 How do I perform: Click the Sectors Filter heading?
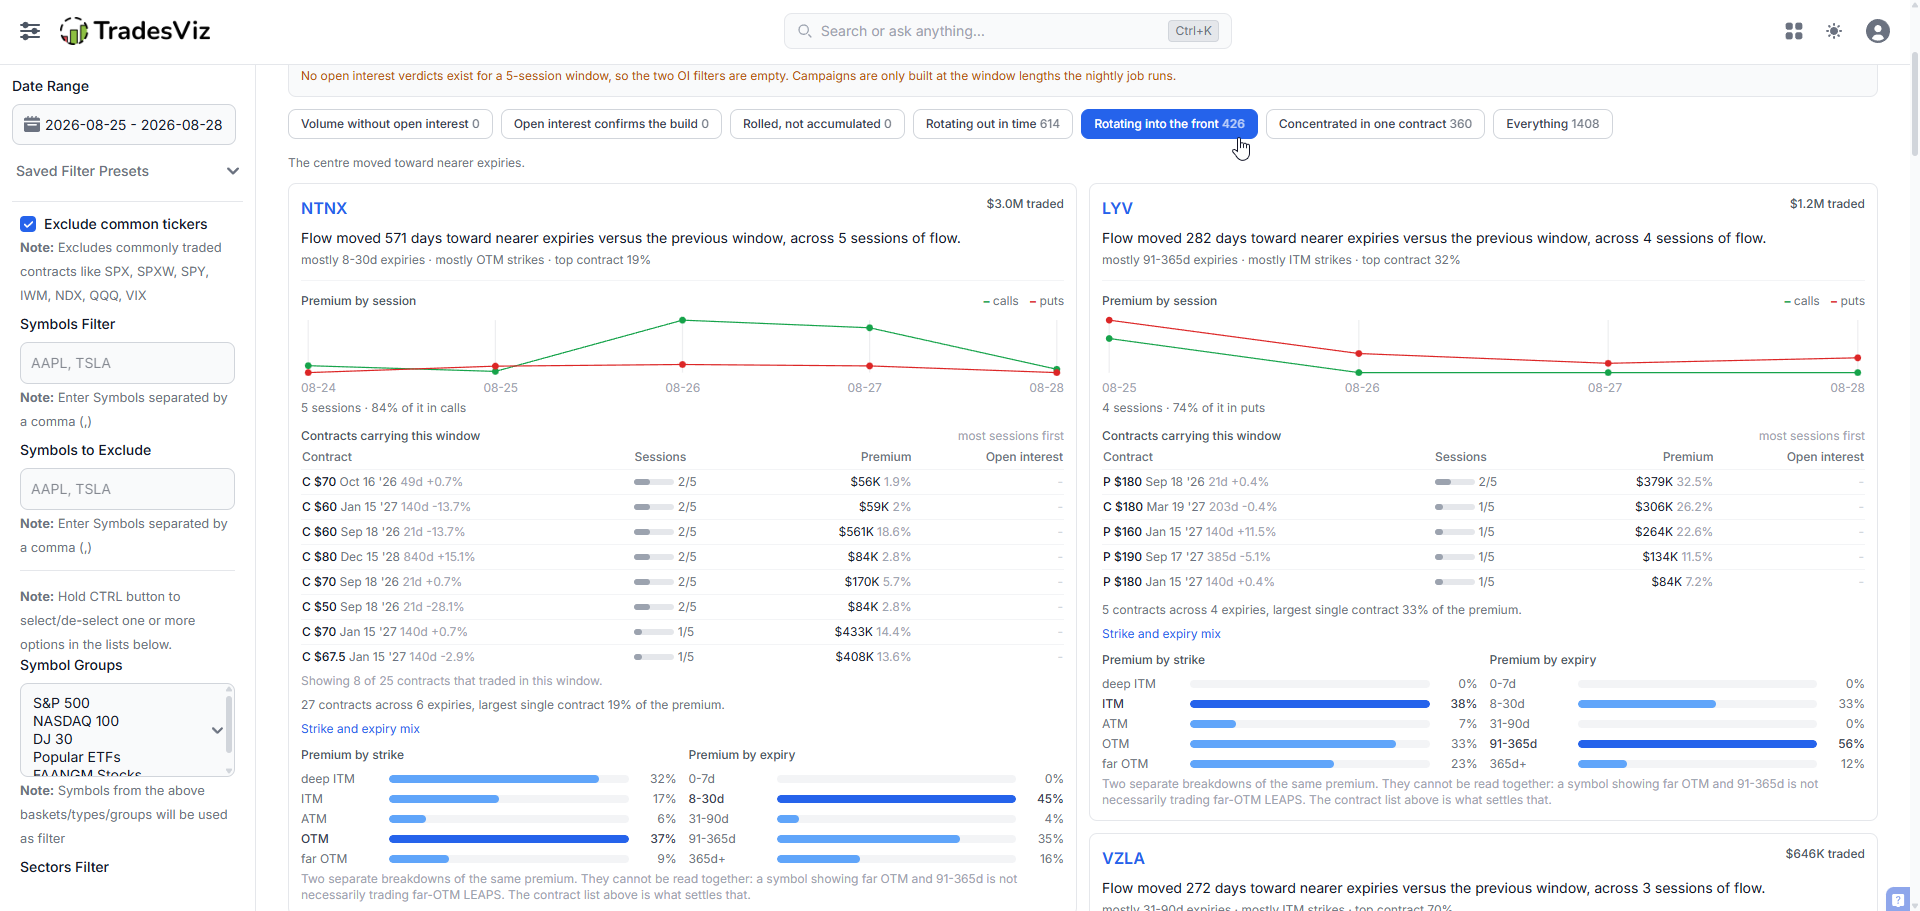coord(64,867)
